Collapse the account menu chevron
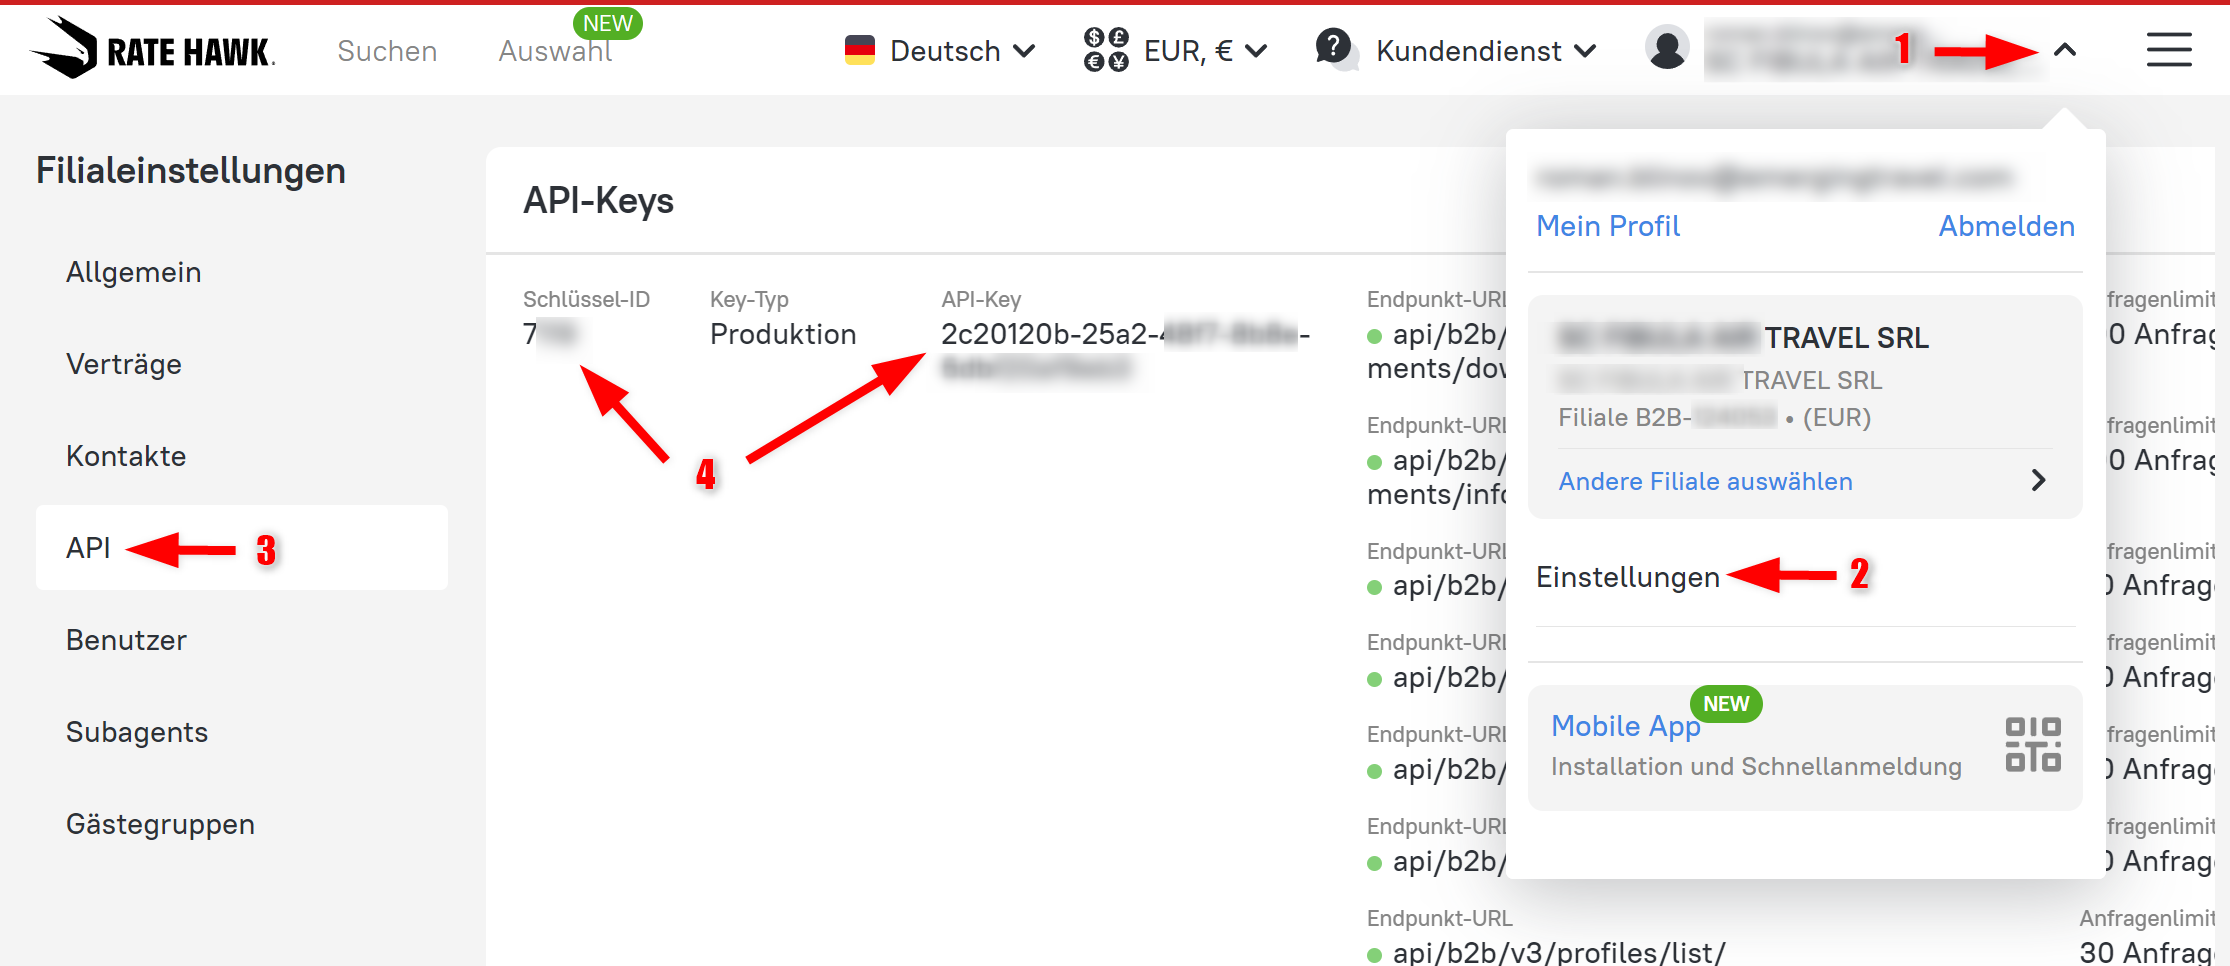 coord(2065,50)
